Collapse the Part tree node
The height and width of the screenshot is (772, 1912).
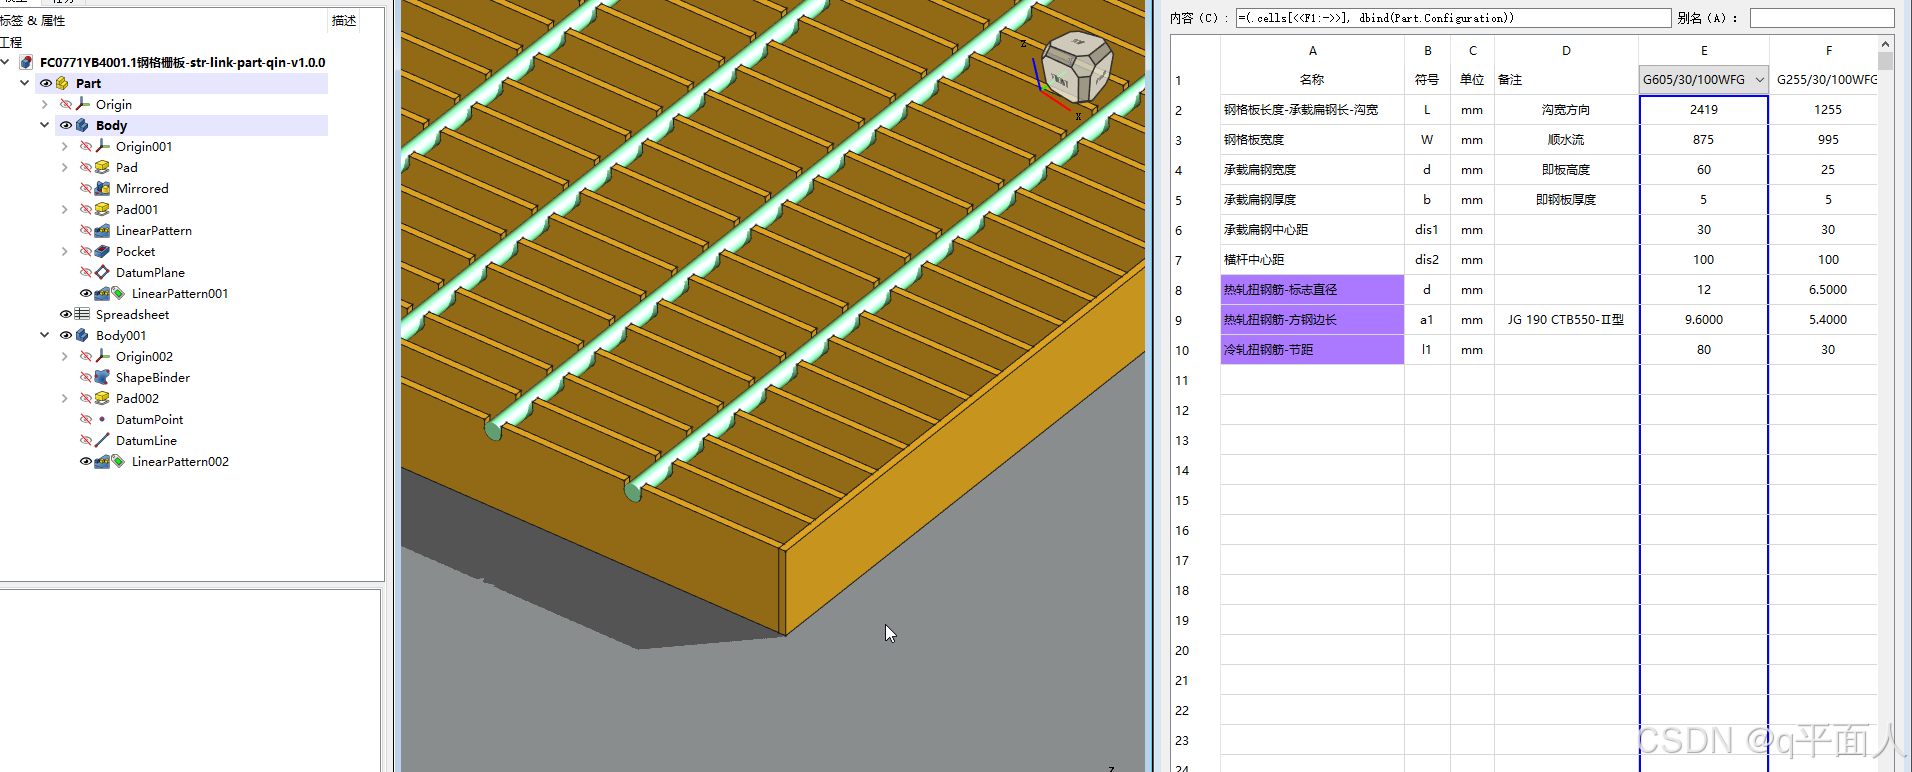click(x=25, y=83)
